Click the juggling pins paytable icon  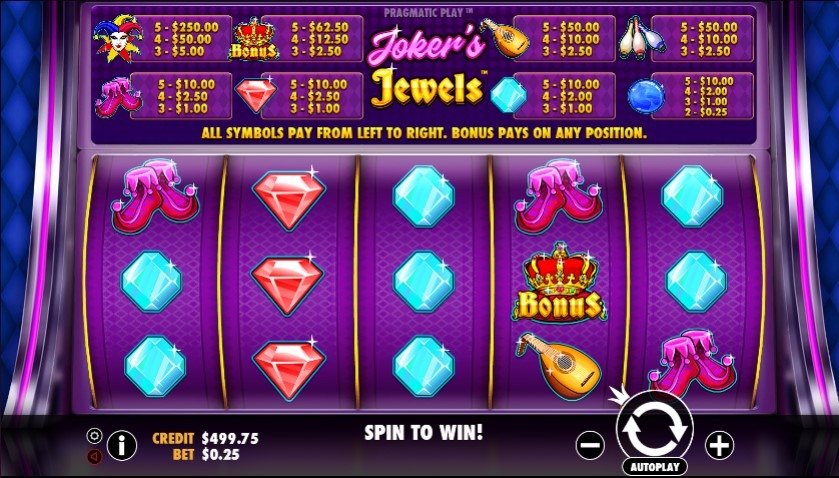point(642,36)
